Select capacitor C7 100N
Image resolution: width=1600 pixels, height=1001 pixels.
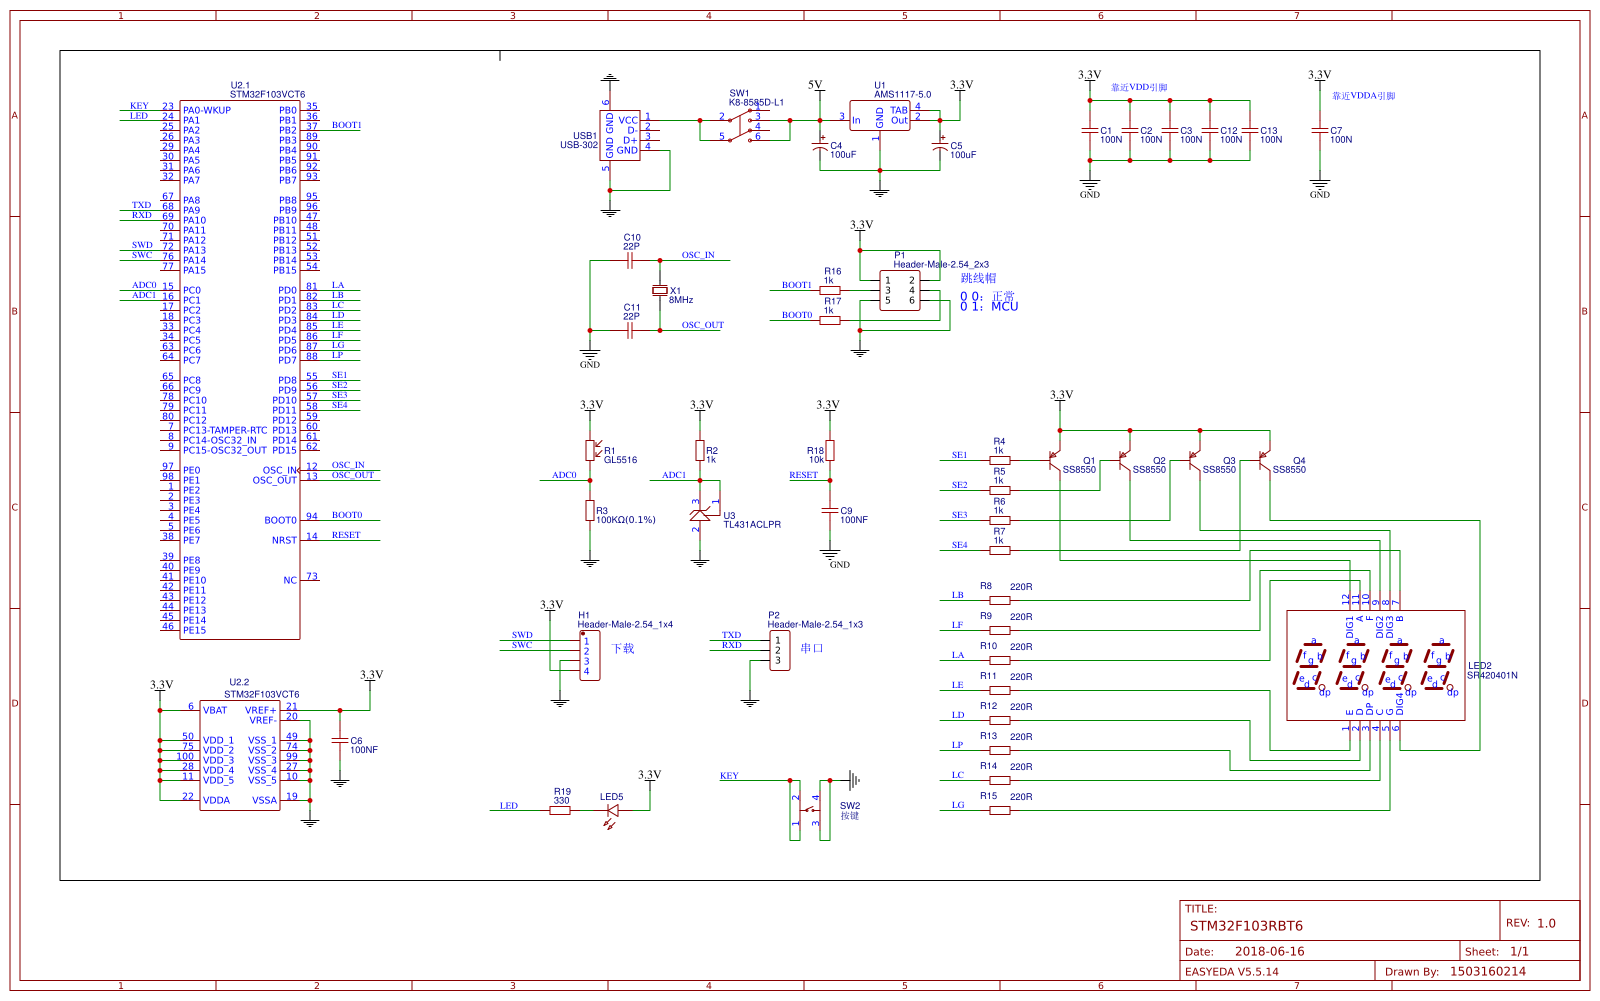point(1320,130)
